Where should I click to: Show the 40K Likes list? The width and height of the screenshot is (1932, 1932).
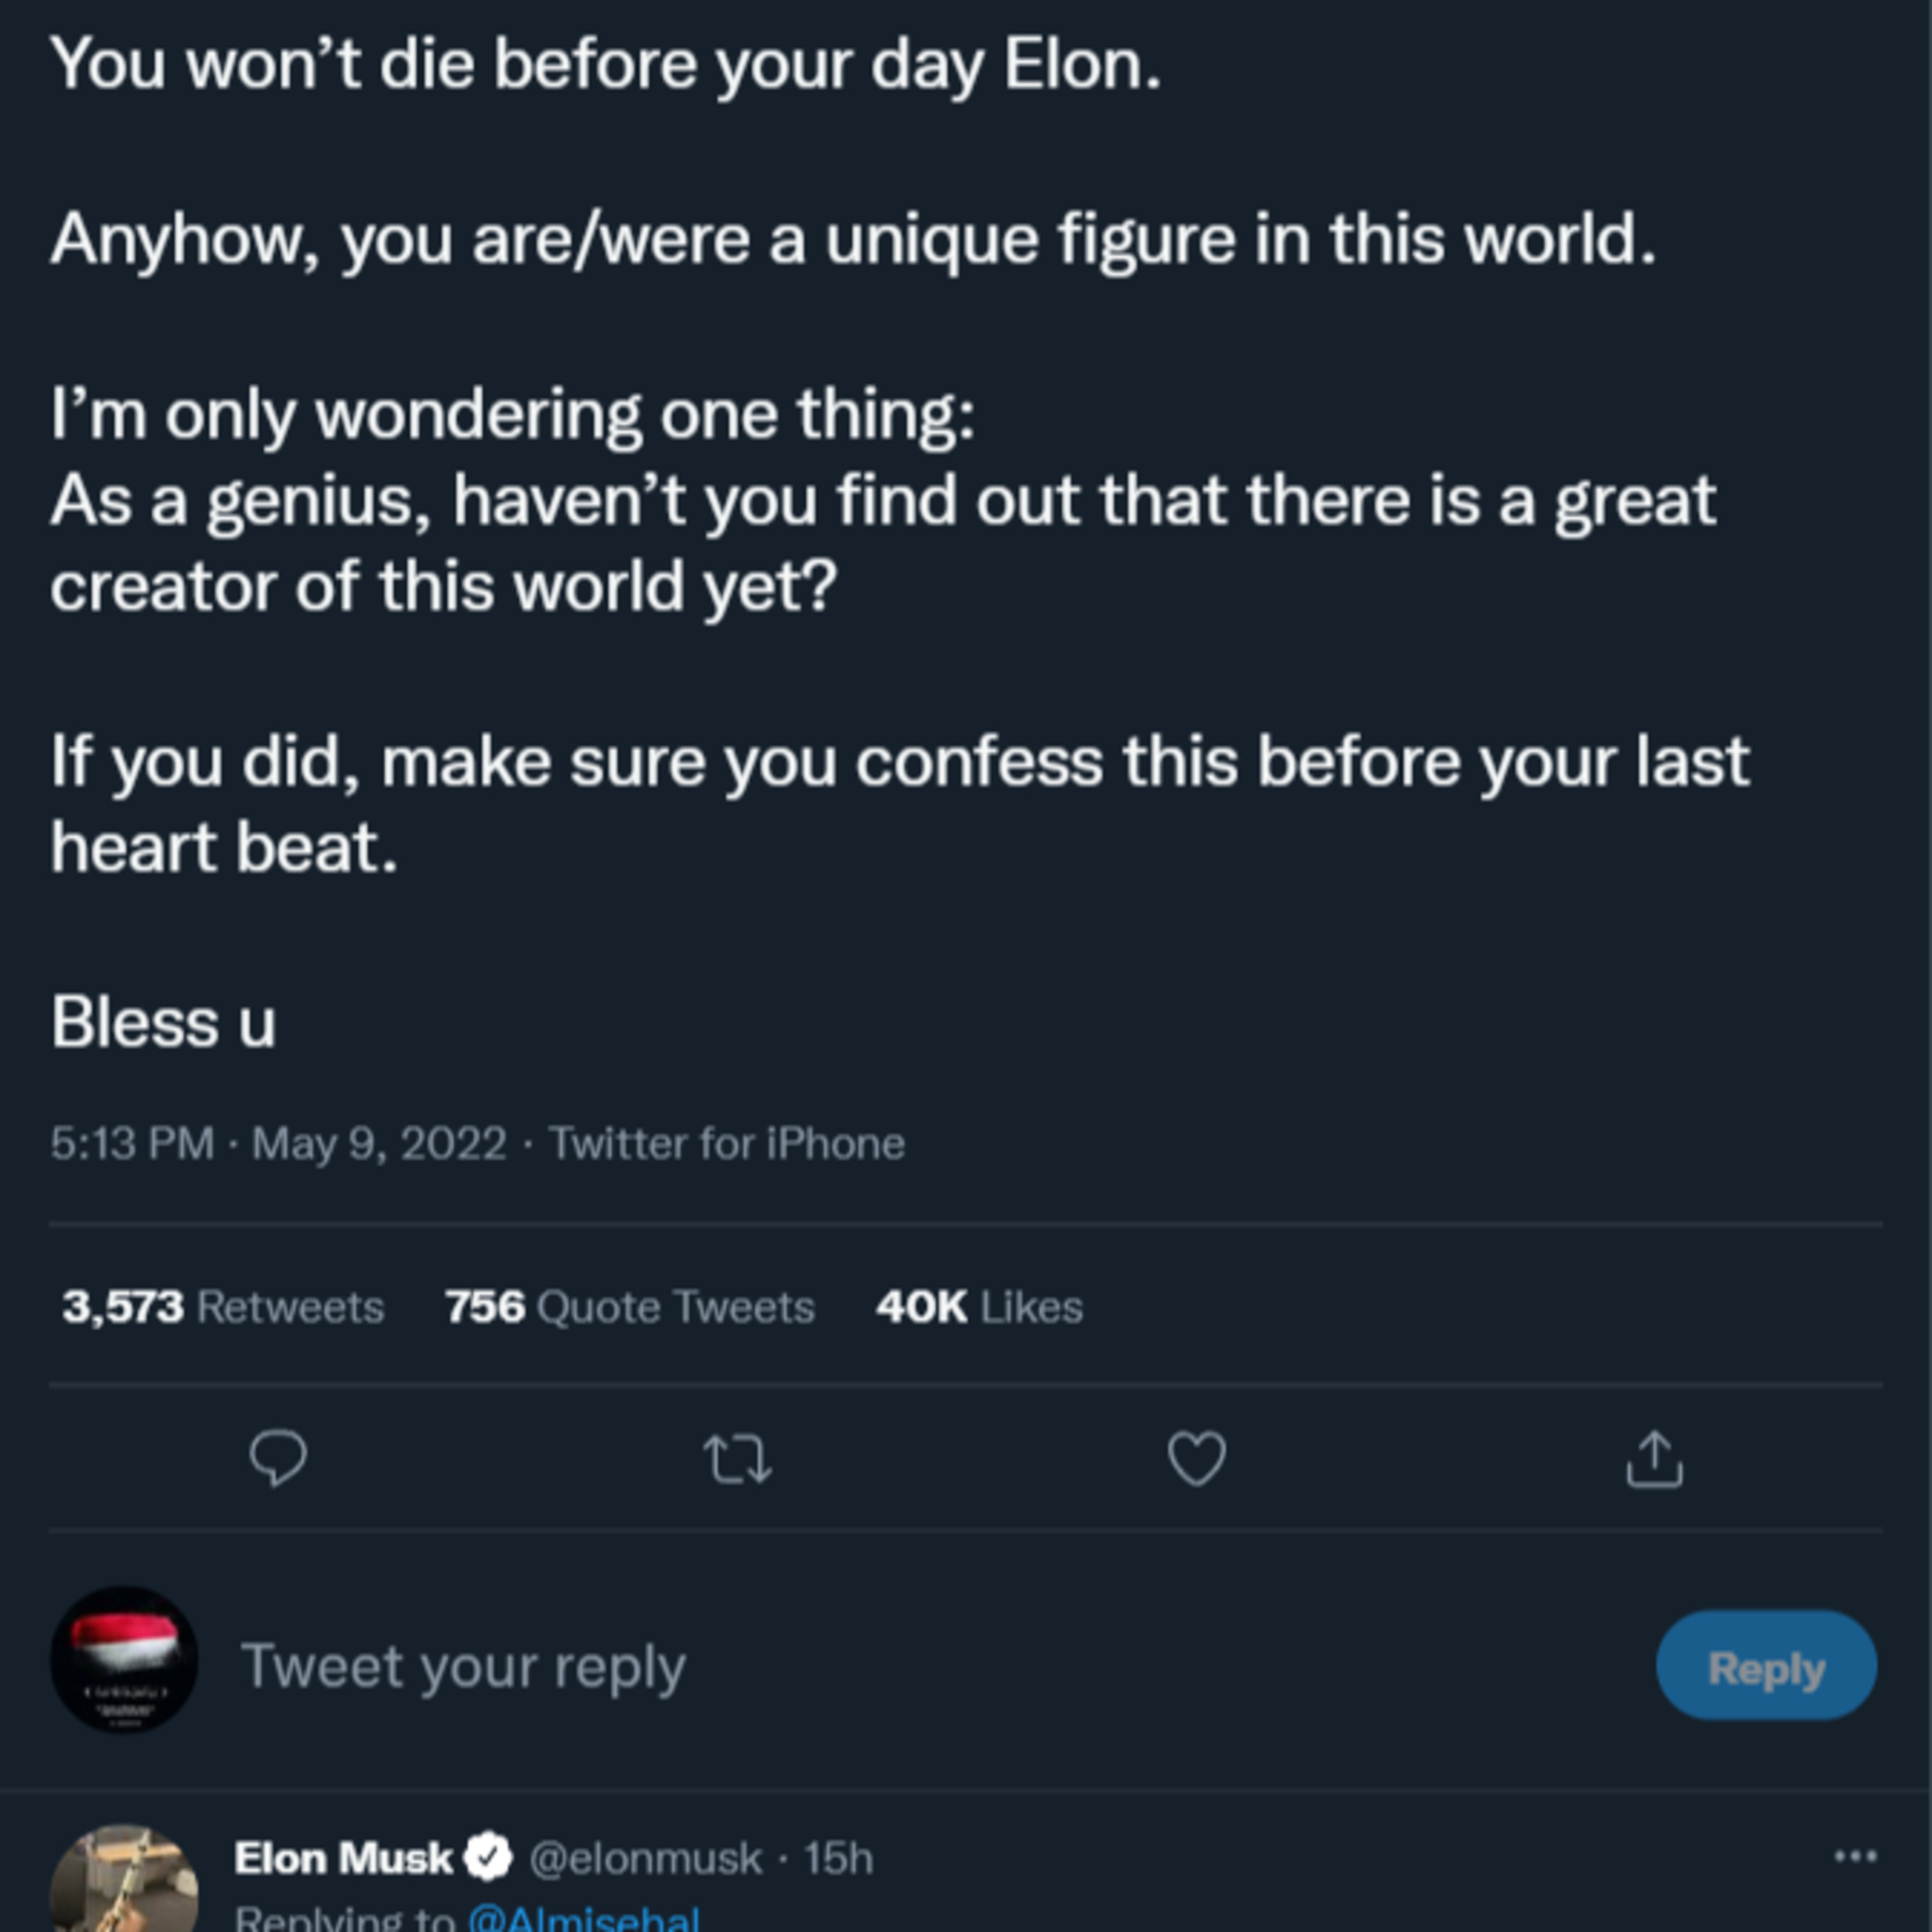coord(979,1307)
